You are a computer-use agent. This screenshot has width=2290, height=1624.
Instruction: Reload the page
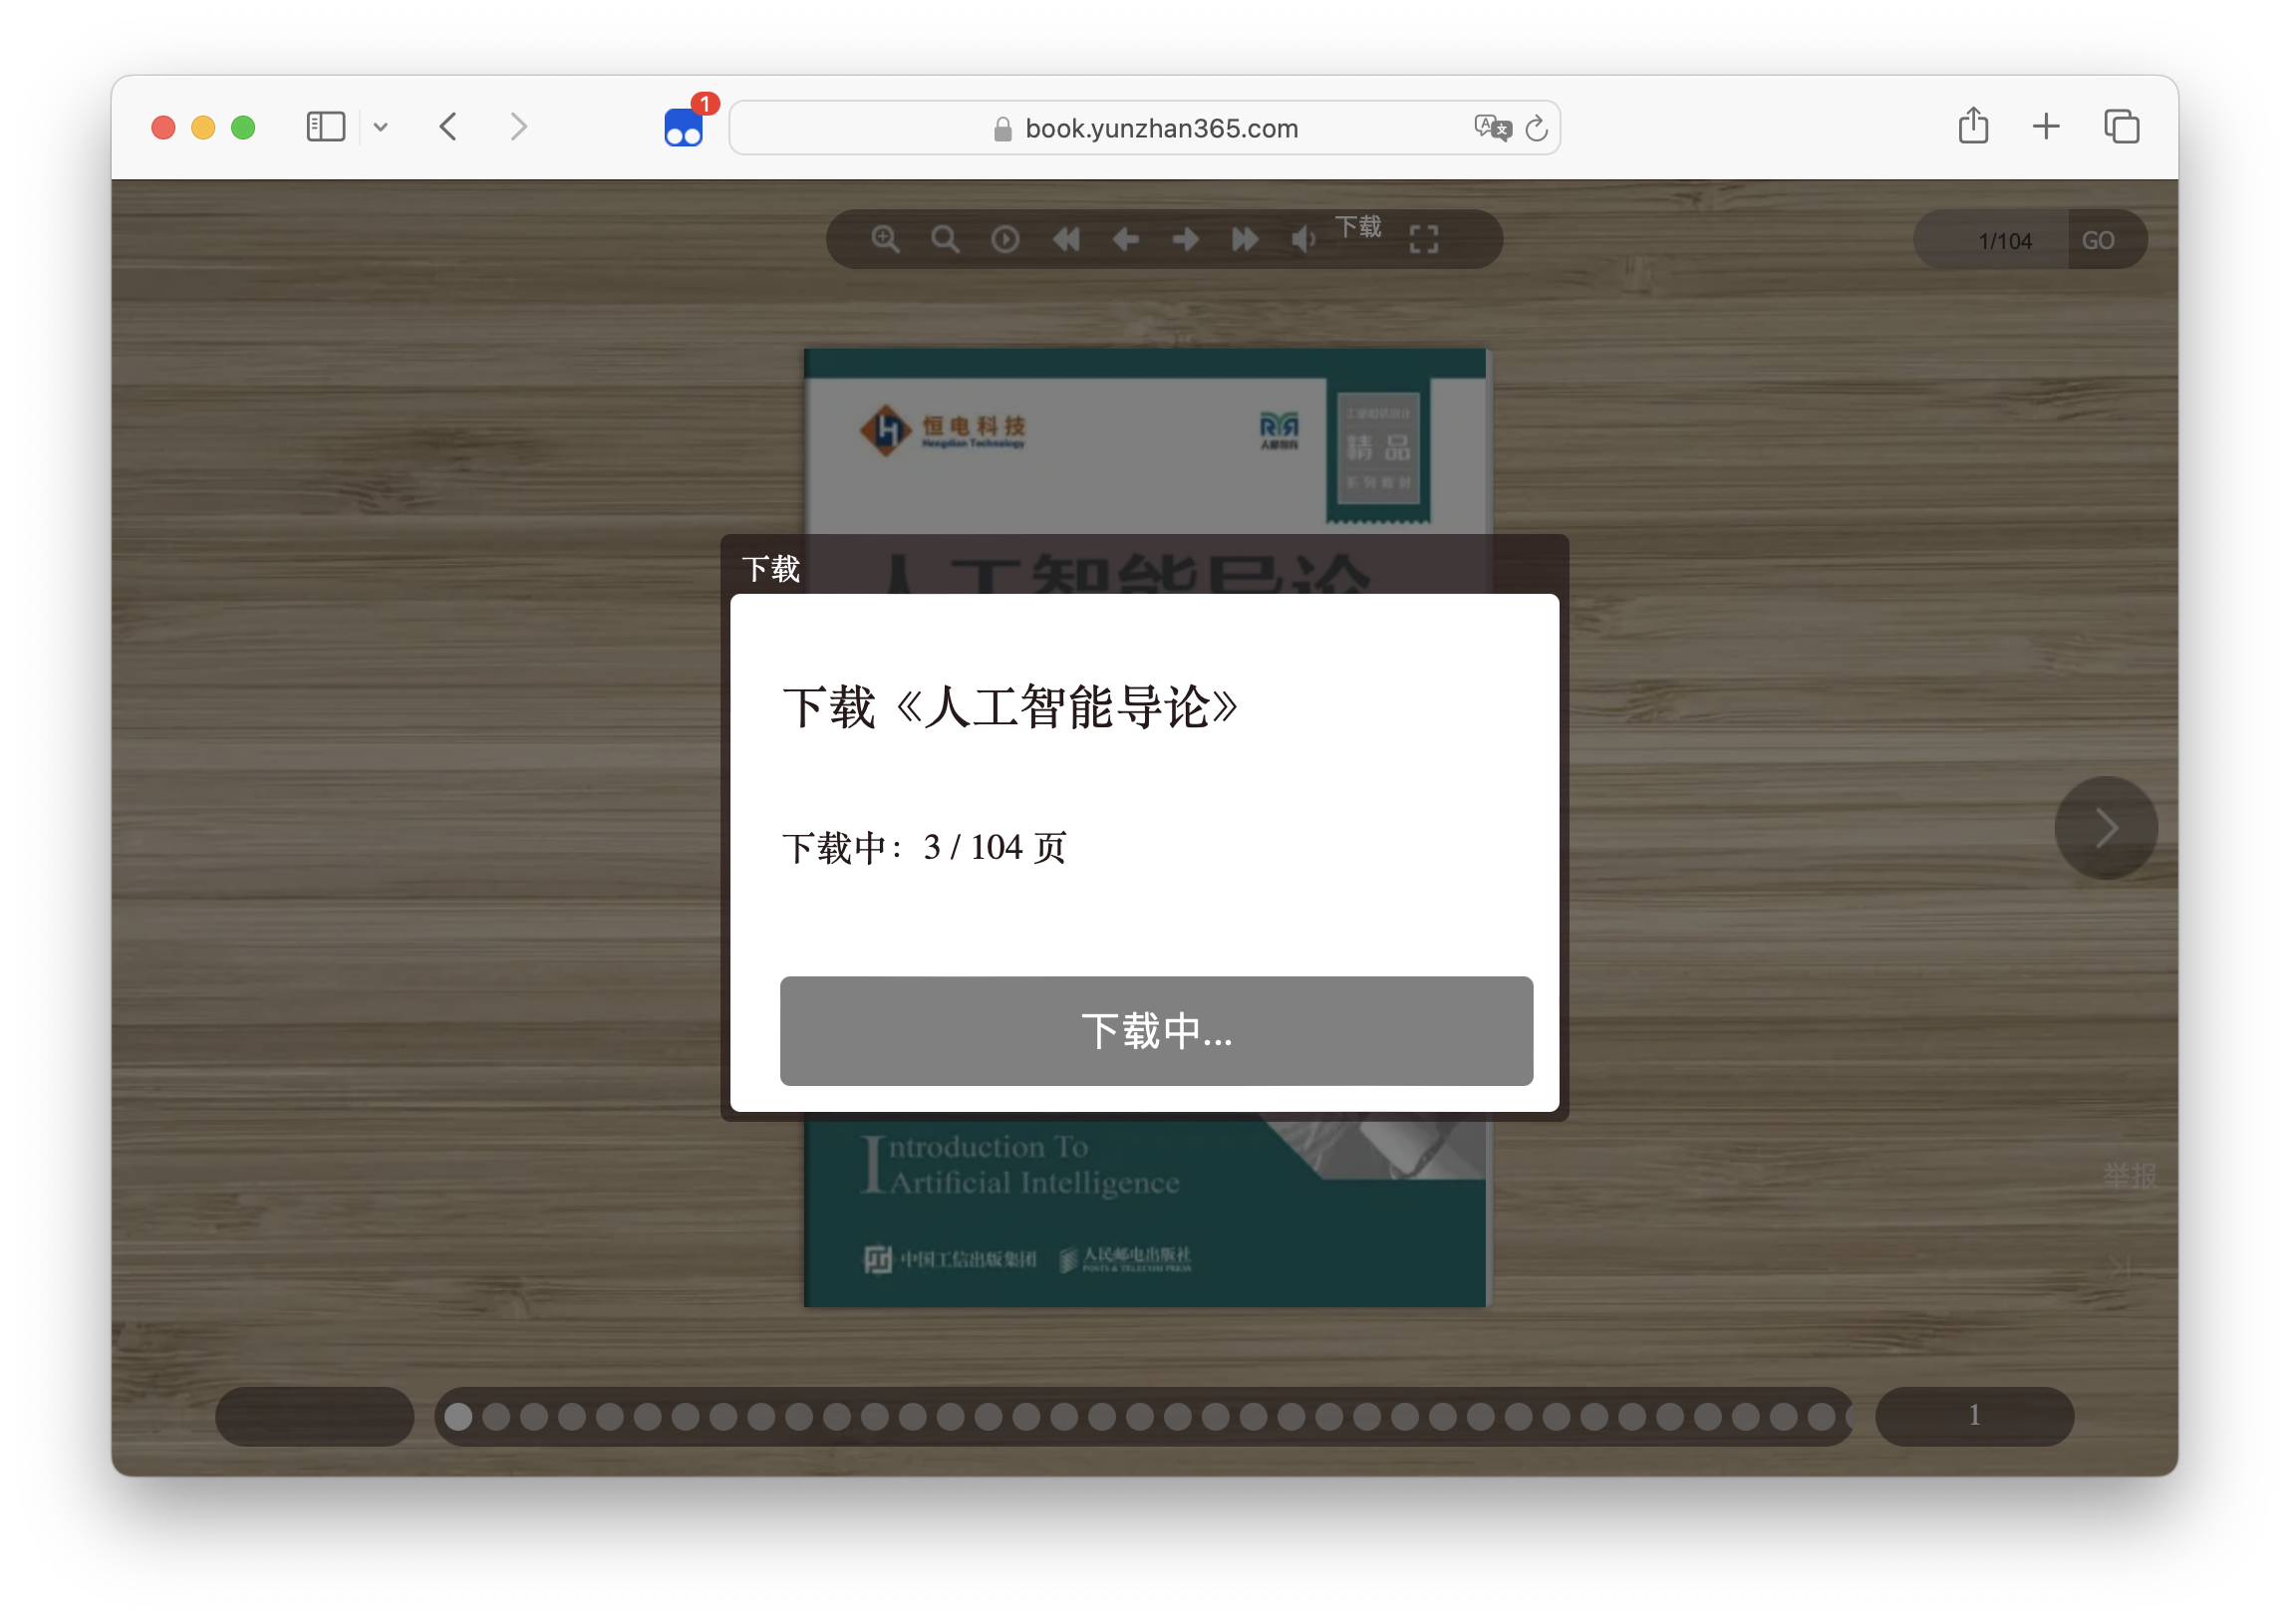pyautogui.click(x=1537, y=128)
